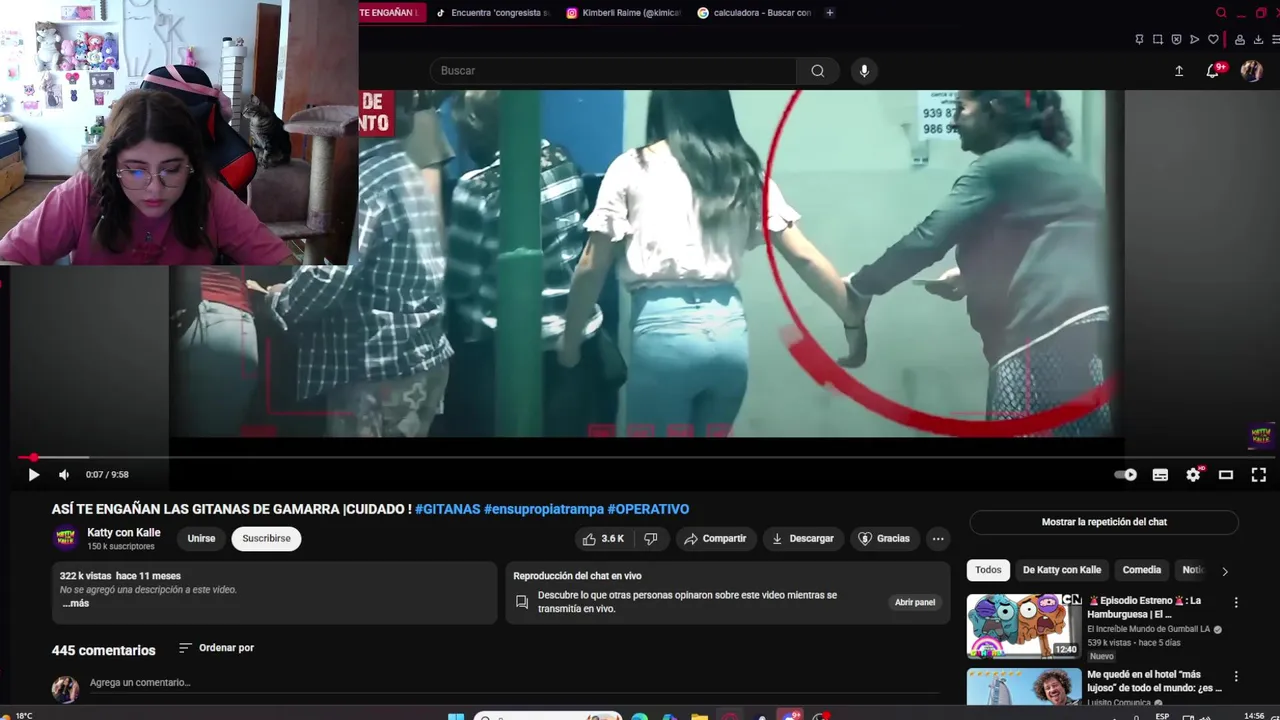The image size is (1280, 720).
Task: Click the browser snapshot crop icon
Action: coord(1158,40)
